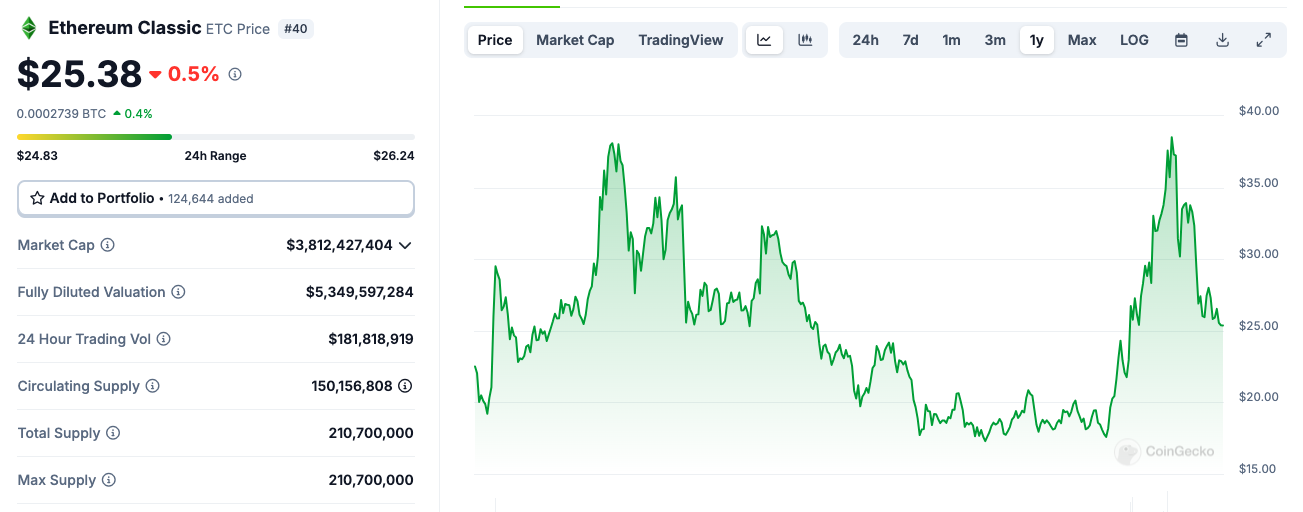Click Add to Portfolio button

click(215, 198)
